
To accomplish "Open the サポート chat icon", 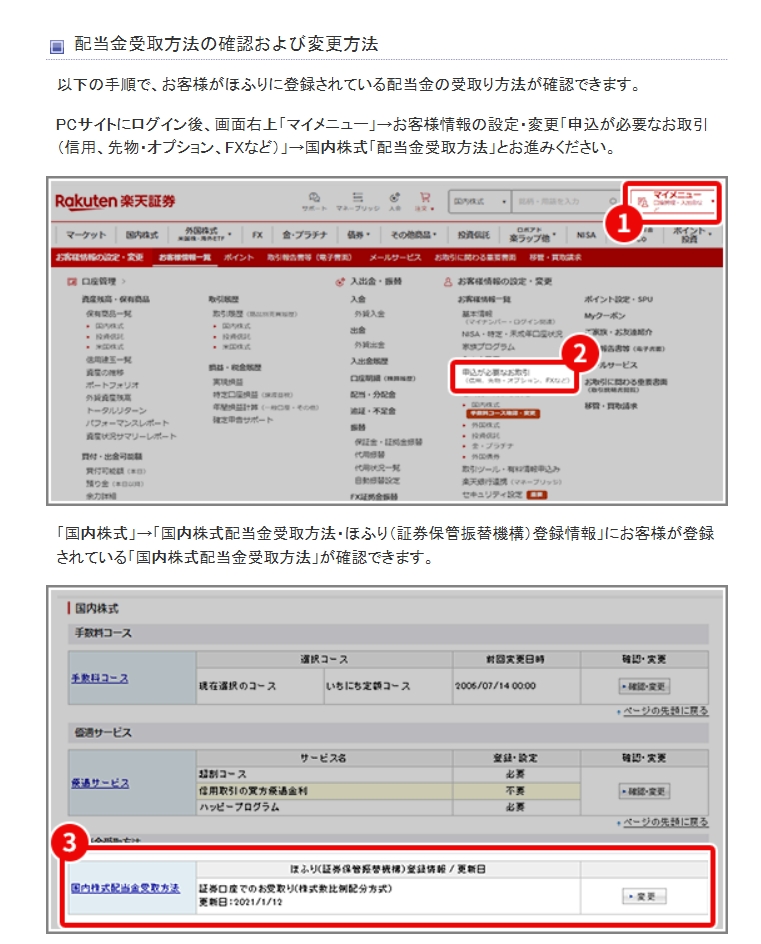I will [314, 197].
